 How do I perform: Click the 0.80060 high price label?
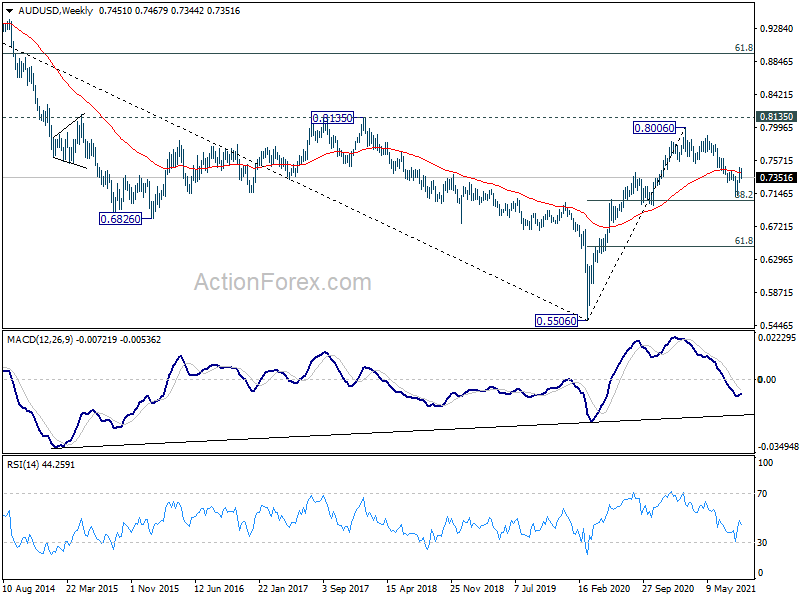[654, 128]
